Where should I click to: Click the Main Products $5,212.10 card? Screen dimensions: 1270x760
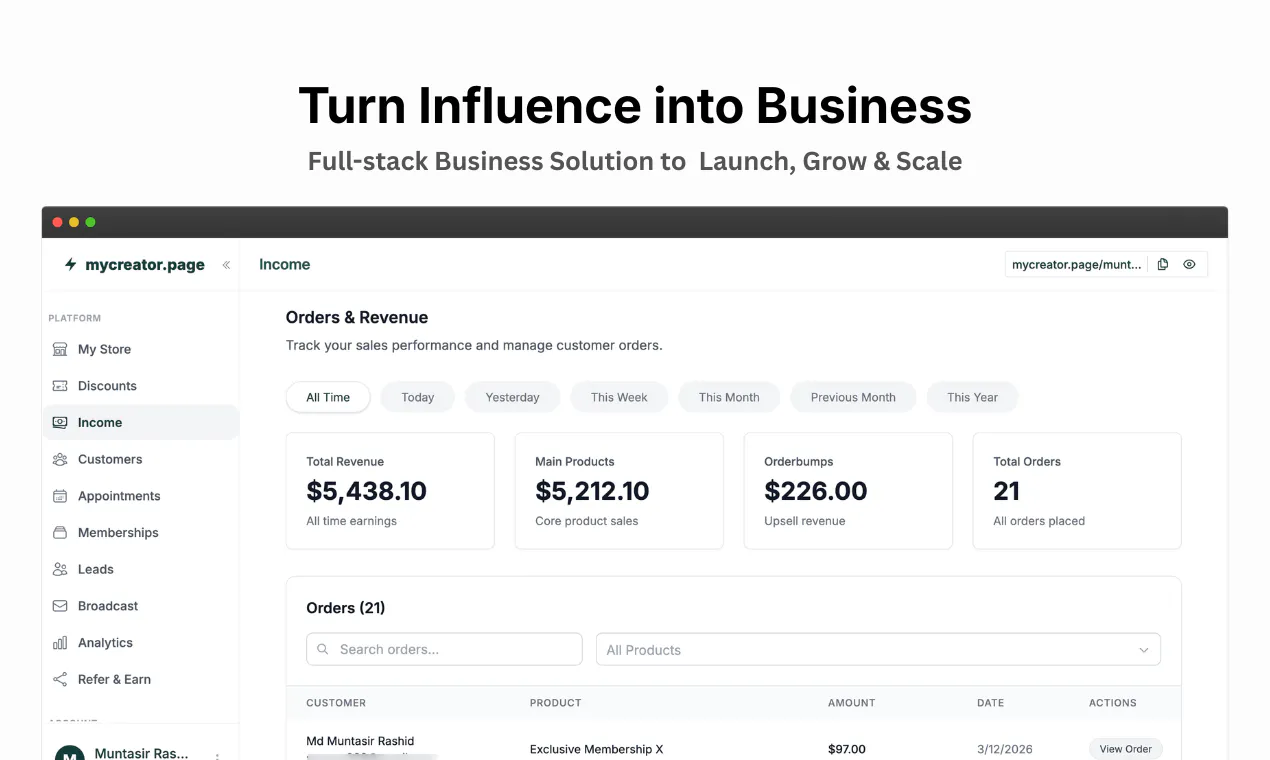619,491
